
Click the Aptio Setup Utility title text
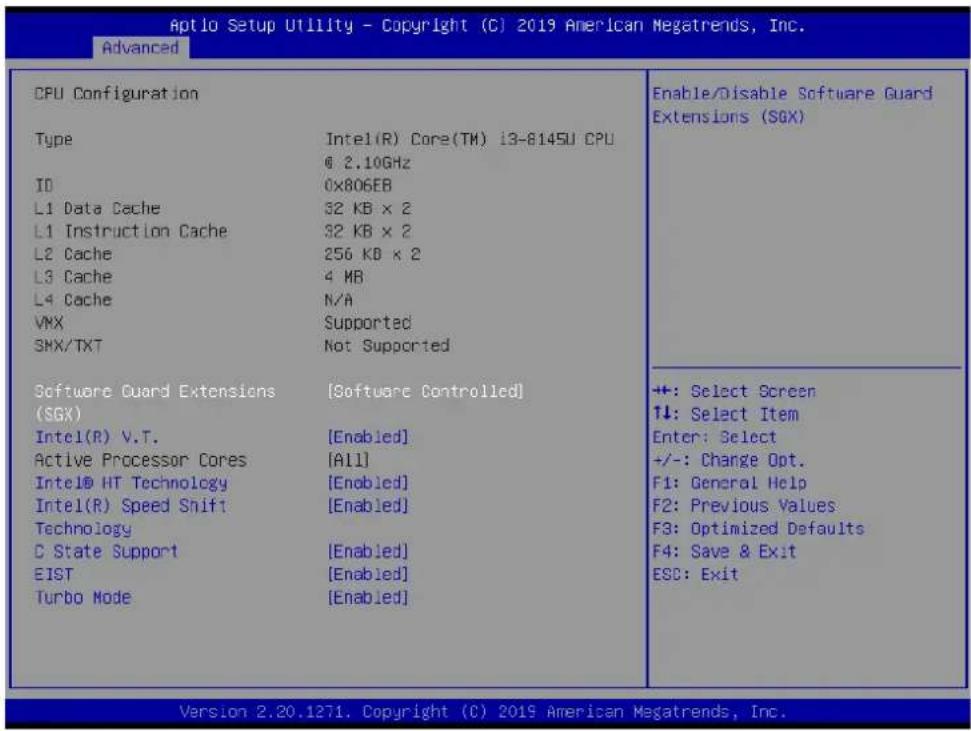pyautogui.click(x=487, y=25)
